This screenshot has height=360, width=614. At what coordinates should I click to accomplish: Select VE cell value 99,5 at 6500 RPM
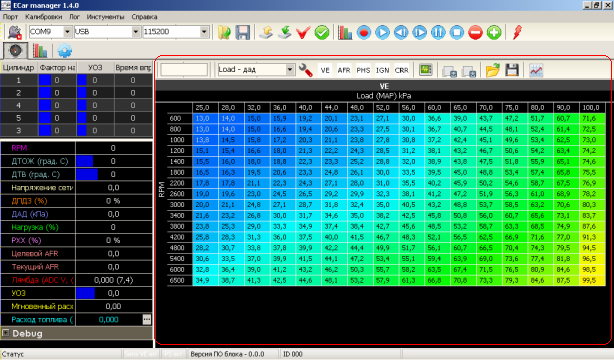pyautogui.click(x=592, y=280)
